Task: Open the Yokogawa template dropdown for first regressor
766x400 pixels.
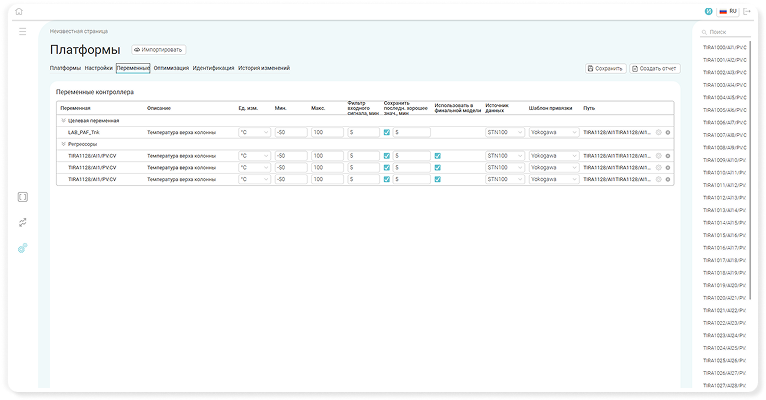Action: coord(553,156)
